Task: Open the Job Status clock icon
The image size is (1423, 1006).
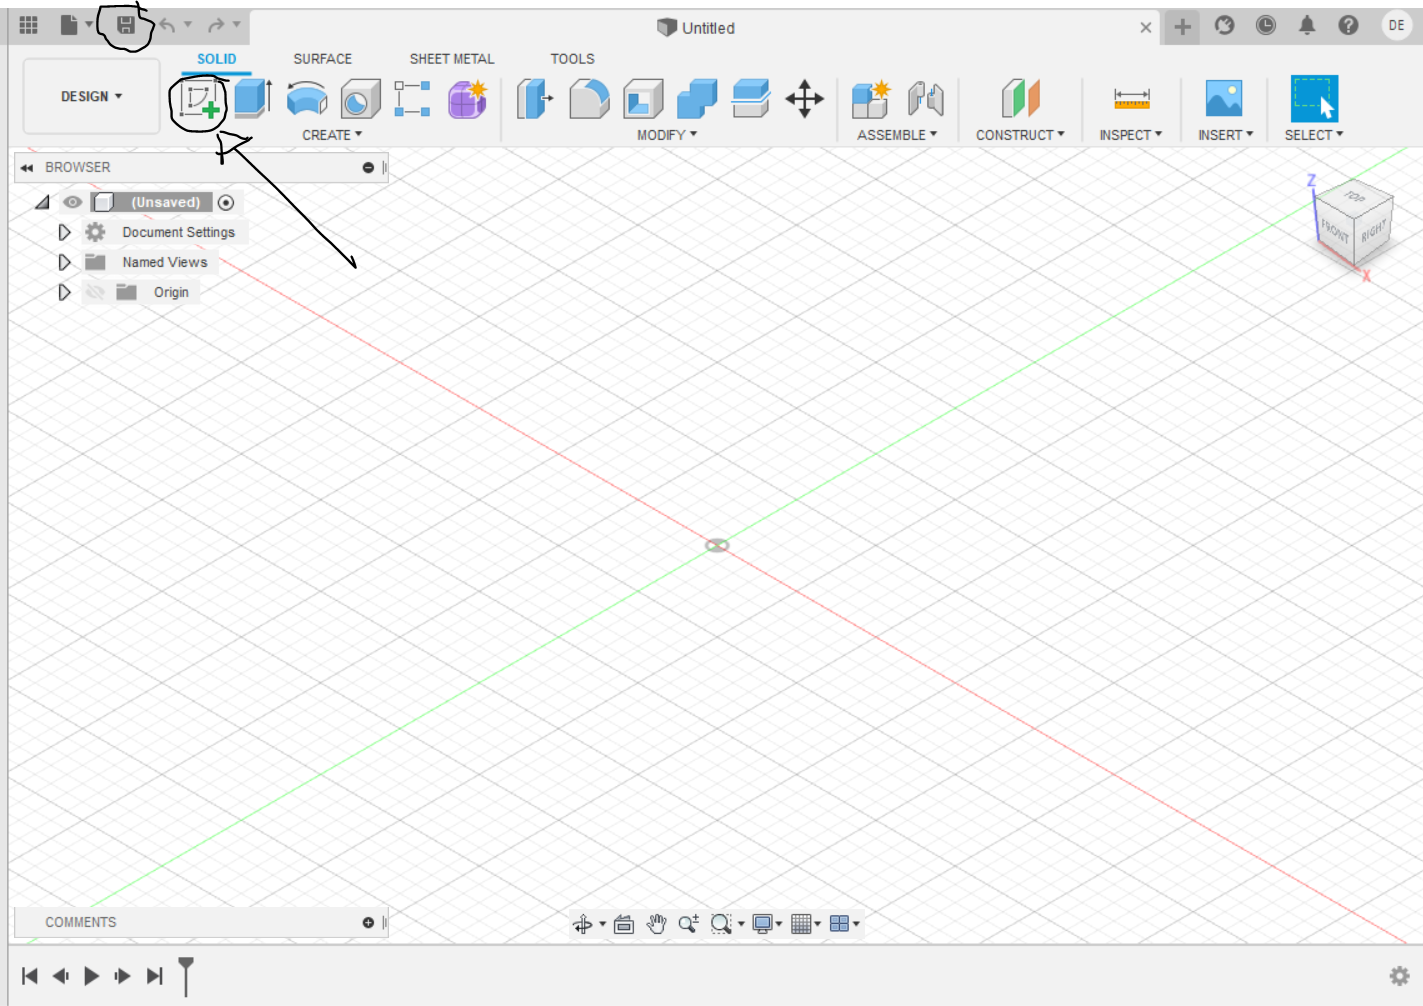Action: pos(1266,25)
